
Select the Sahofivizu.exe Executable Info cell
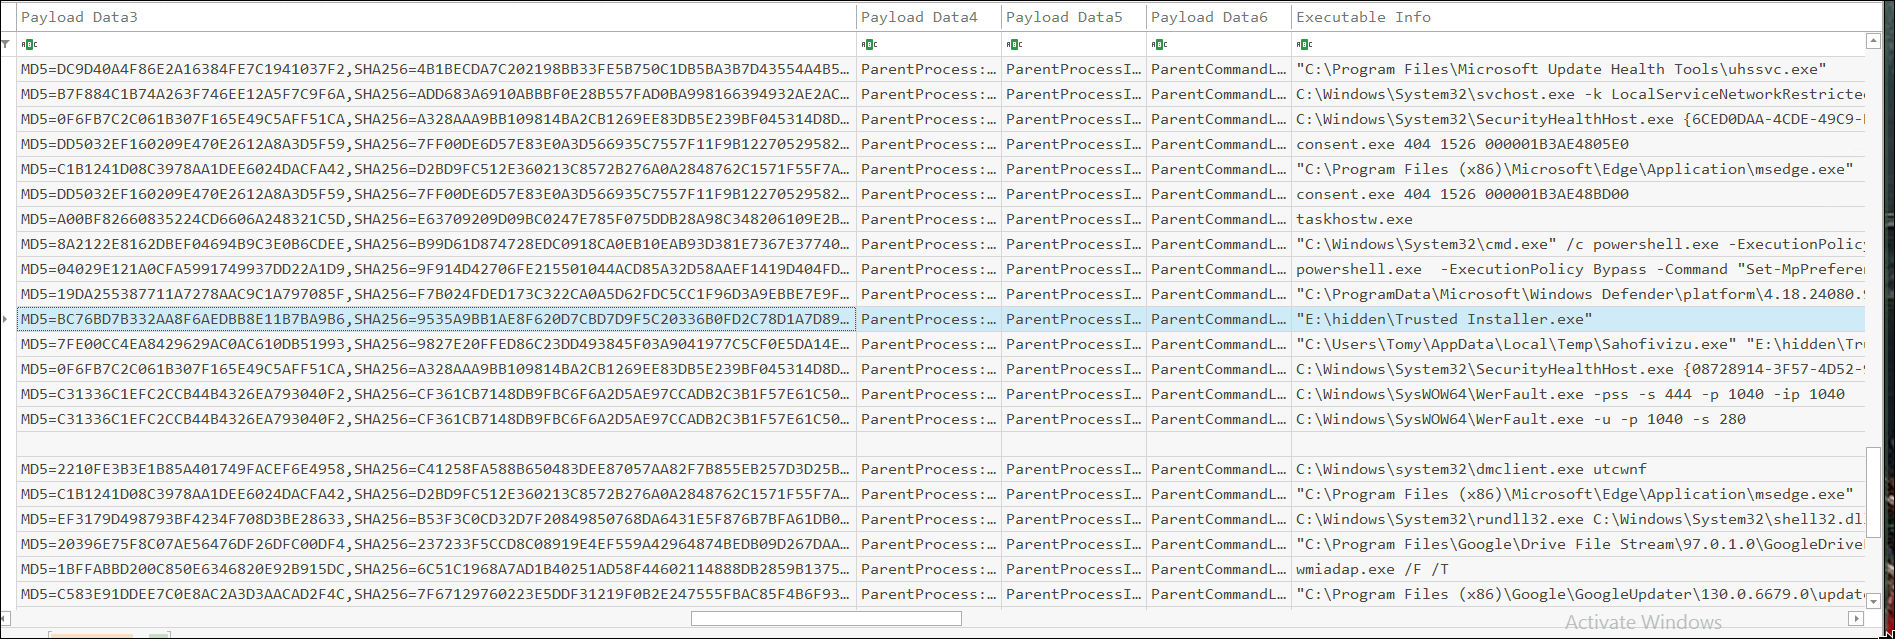pyautogui.click(x=1578, y=344)
